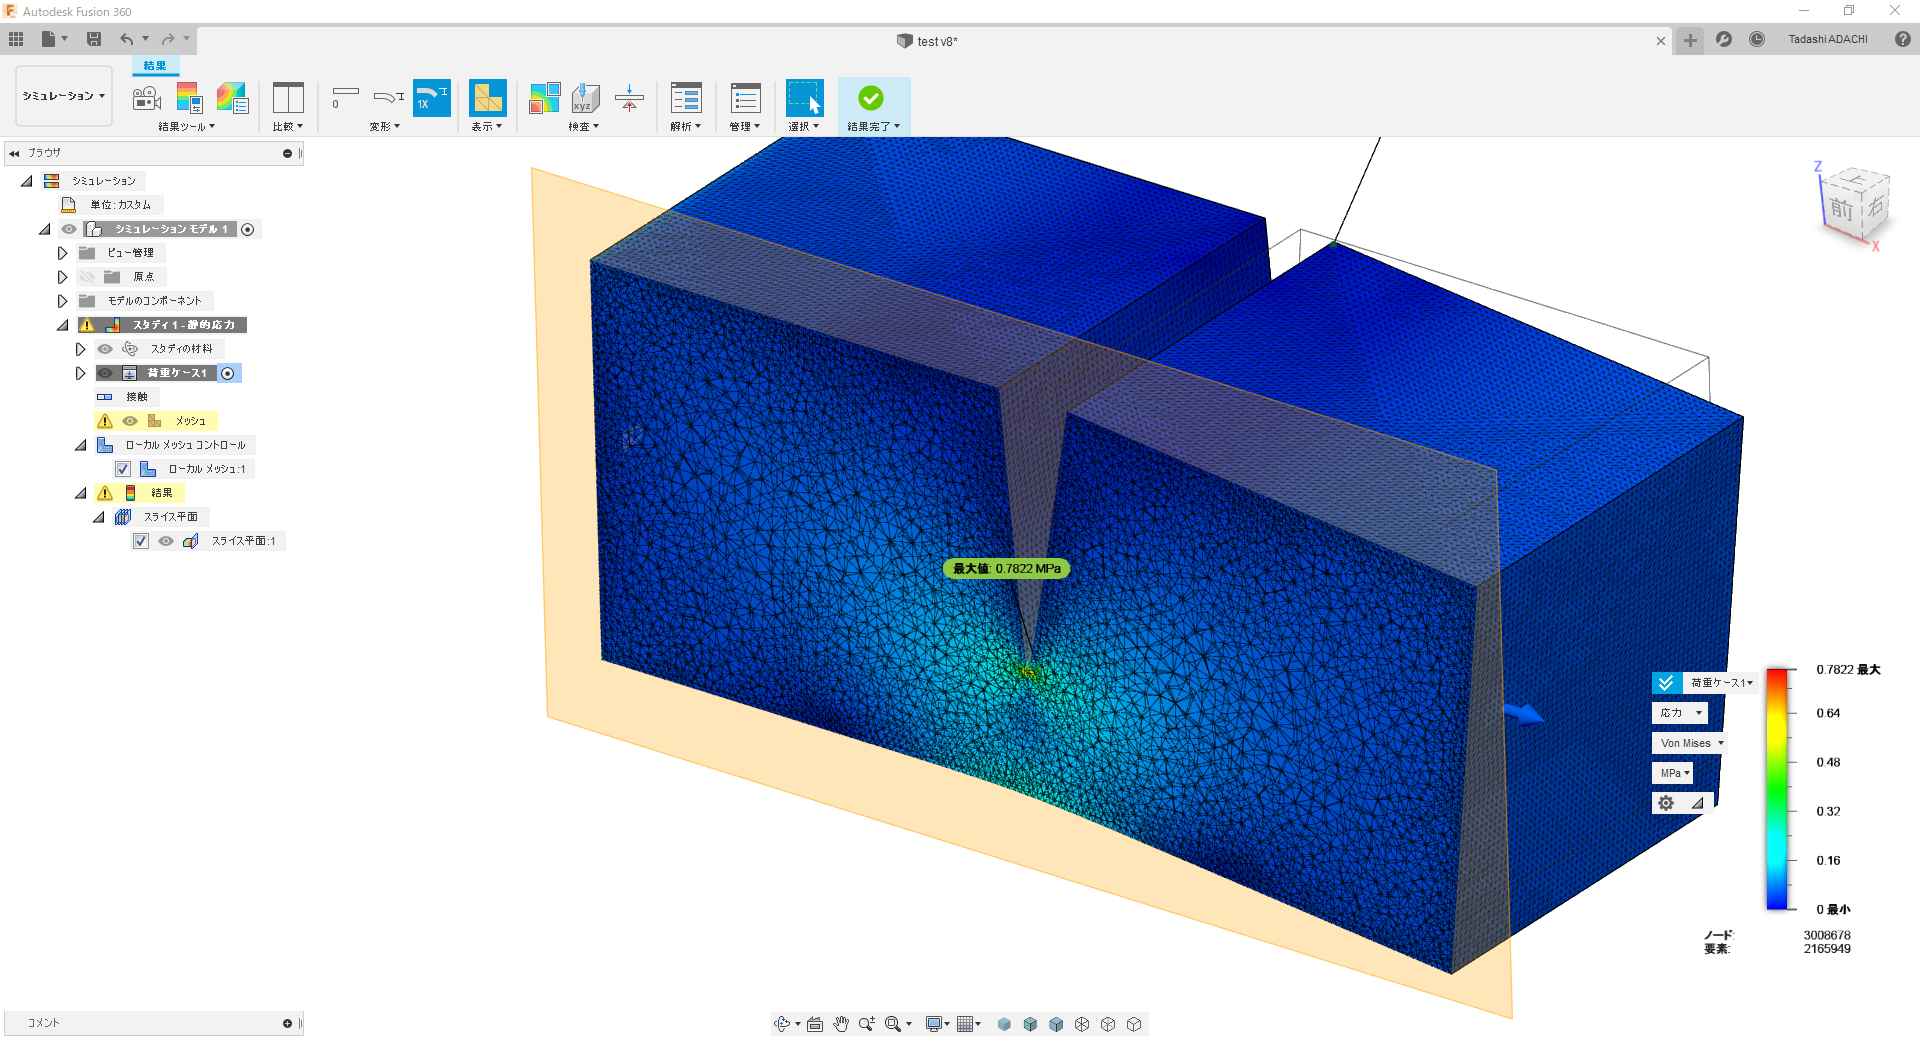Open the 変形 menu

coord(385,127)
